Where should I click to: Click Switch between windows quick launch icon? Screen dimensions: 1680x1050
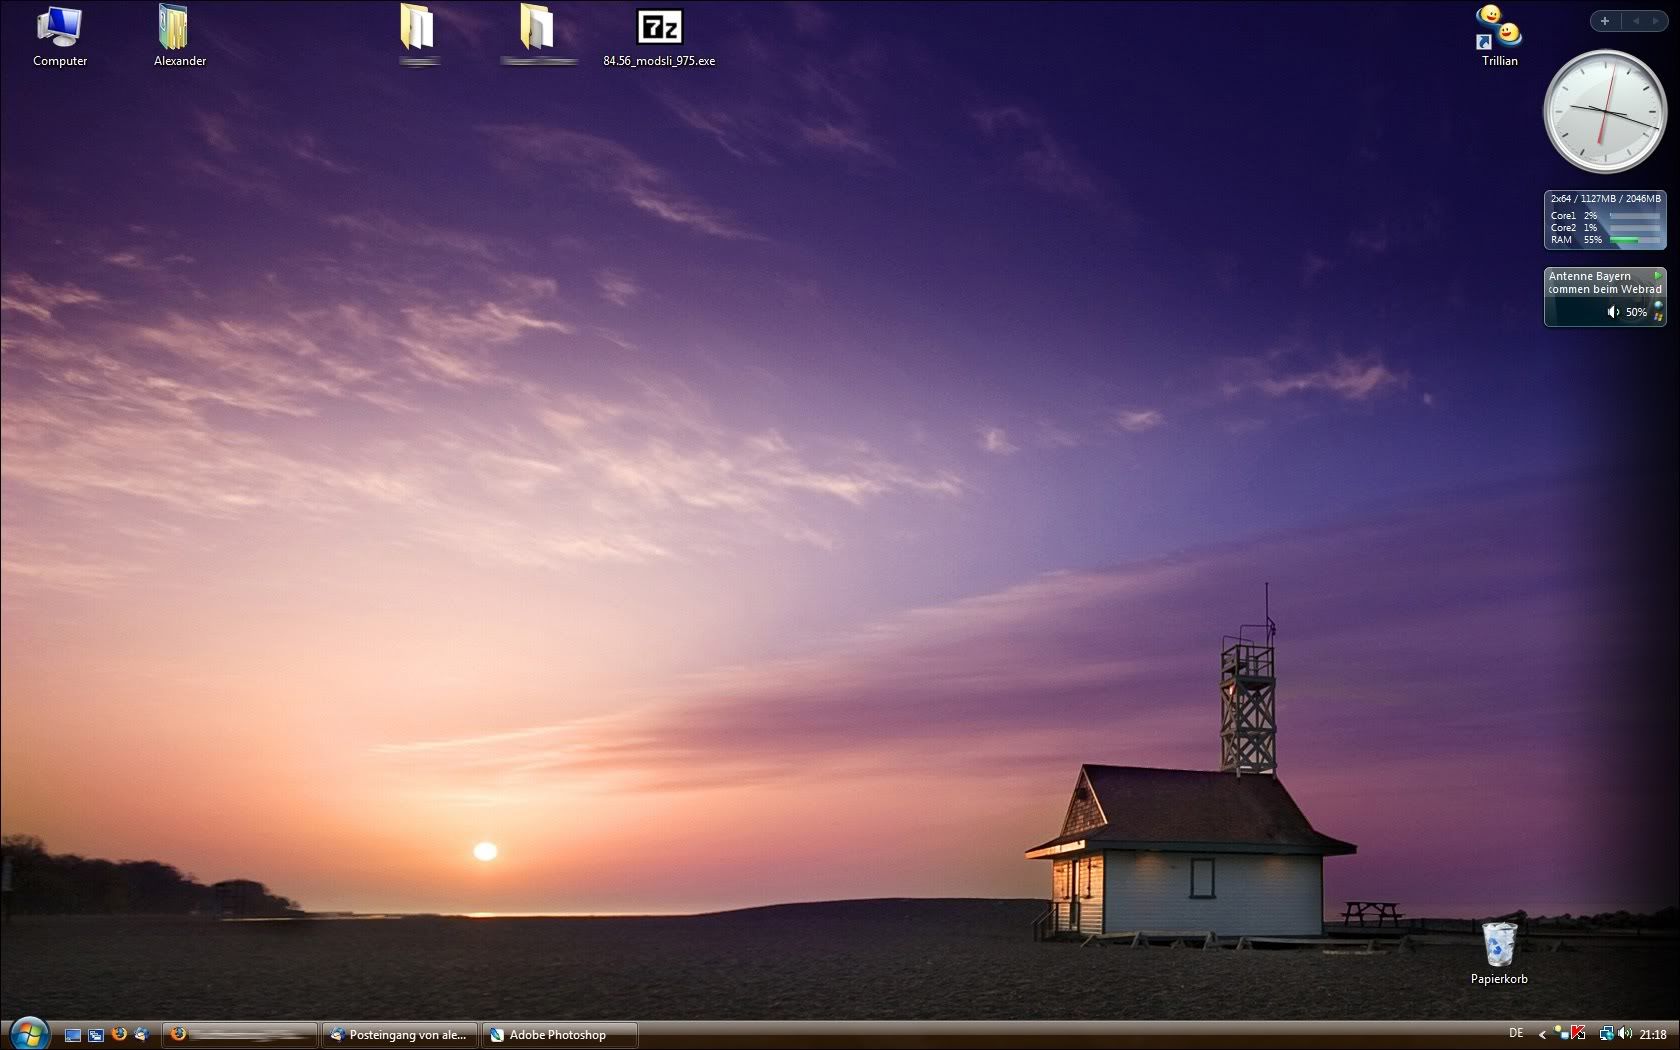tap(96, 1035)
